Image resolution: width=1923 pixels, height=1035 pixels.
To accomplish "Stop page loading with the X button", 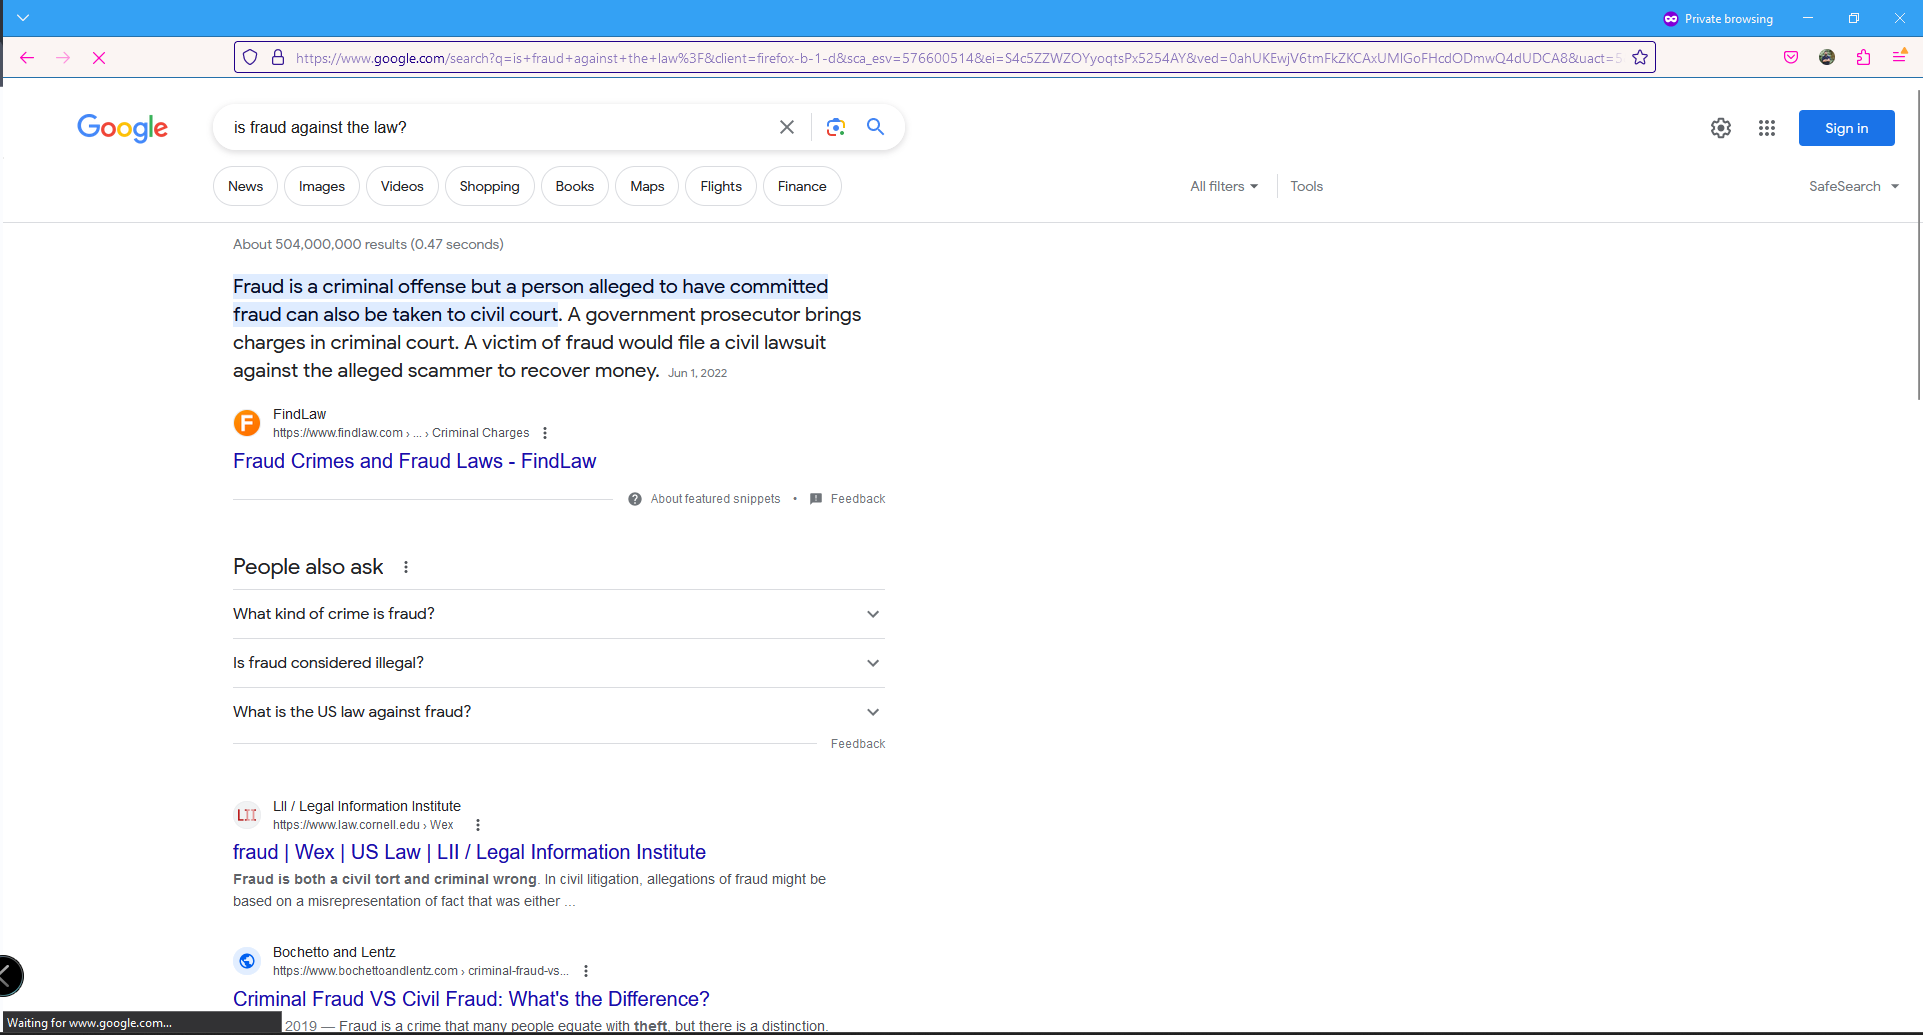I will (99, 58).
